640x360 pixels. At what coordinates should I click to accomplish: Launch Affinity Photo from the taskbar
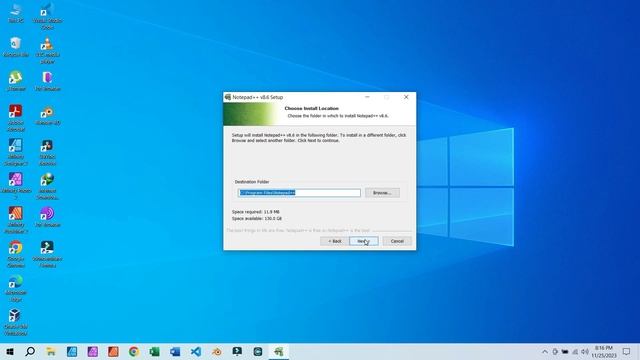pos(93,351)
